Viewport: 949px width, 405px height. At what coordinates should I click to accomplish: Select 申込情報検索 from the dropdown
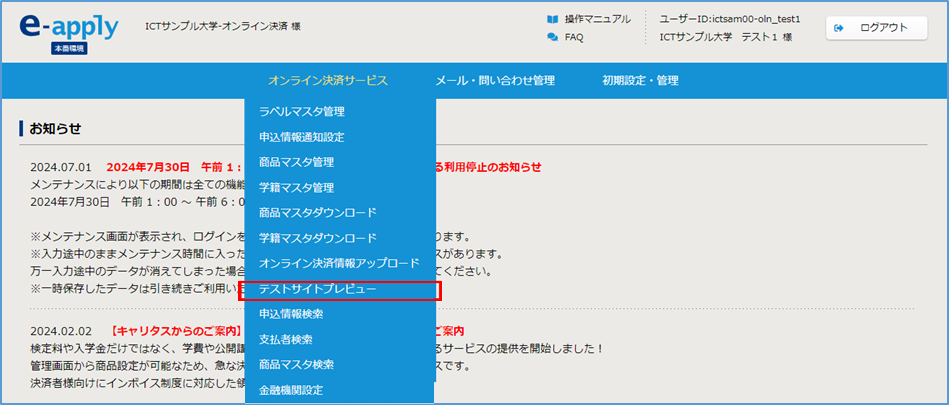tap(290, 314)
